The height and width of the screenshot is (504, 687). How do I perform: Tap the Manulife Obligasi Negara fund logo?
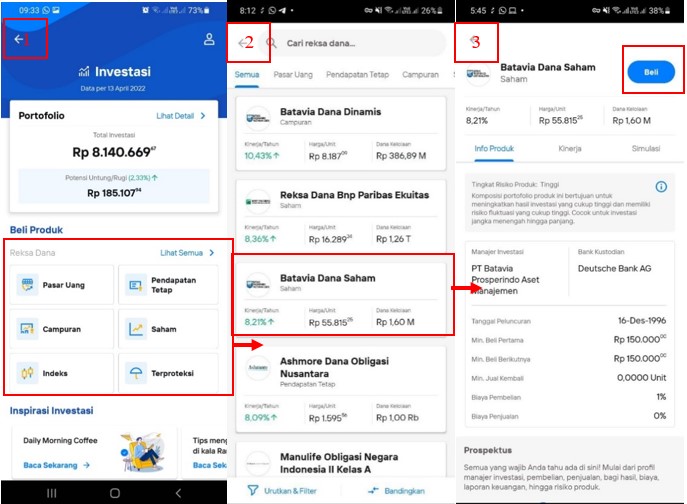[x=258, y=463]
